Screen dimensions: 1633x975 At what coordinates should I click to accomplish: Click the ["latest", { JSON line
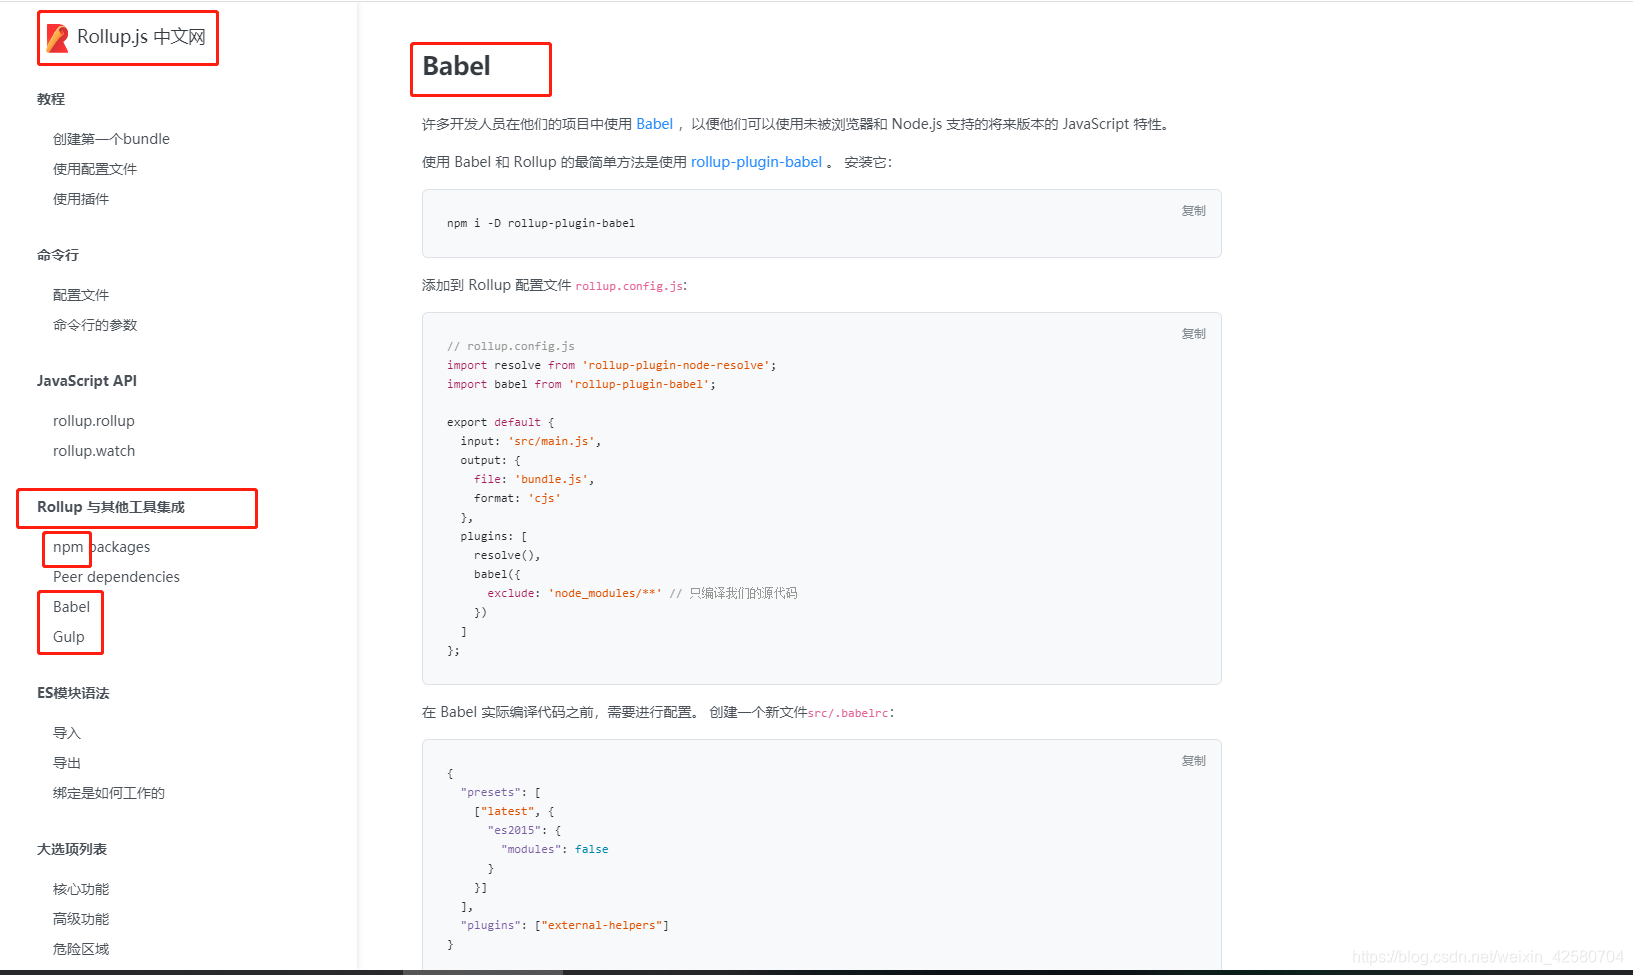coord(514,811)
